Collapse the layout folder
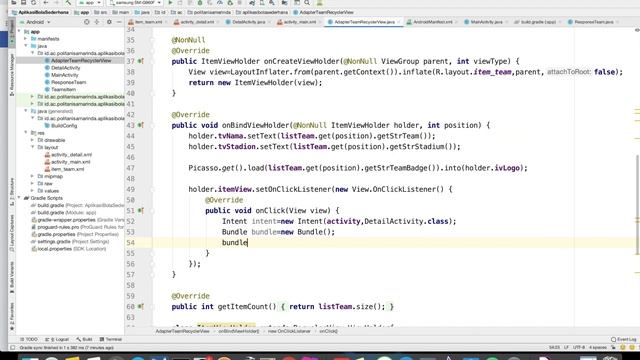This screenshot has width=640, height=360. [x=33, y=147]
